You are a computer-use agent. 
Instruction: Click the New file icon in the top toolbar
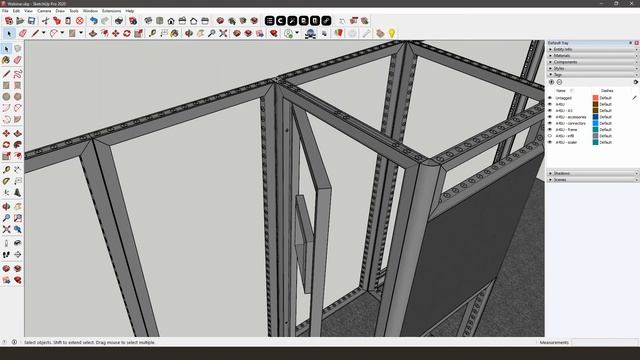(x=9, y=20)
